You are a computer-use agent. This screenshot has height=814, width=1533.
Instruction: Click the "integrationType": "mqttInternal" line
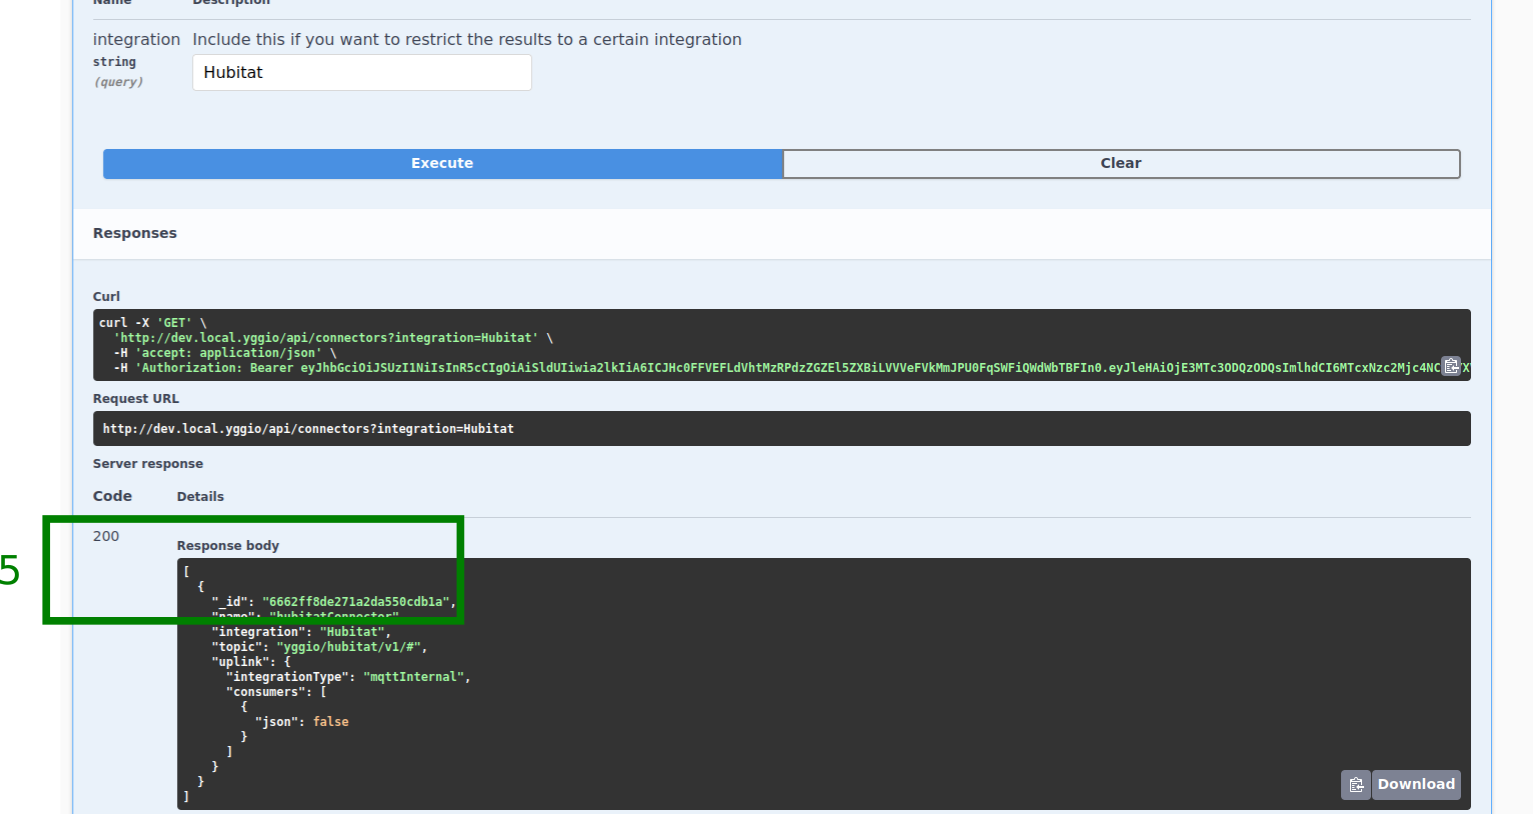[348, 677]
